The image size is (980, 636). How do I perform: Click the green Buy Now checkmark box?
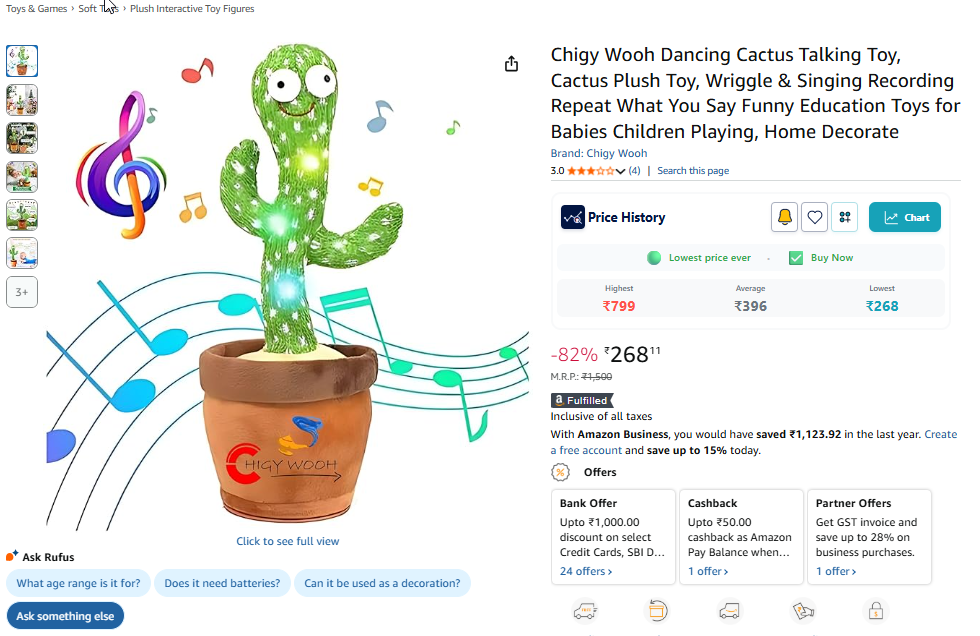[796, 258]
